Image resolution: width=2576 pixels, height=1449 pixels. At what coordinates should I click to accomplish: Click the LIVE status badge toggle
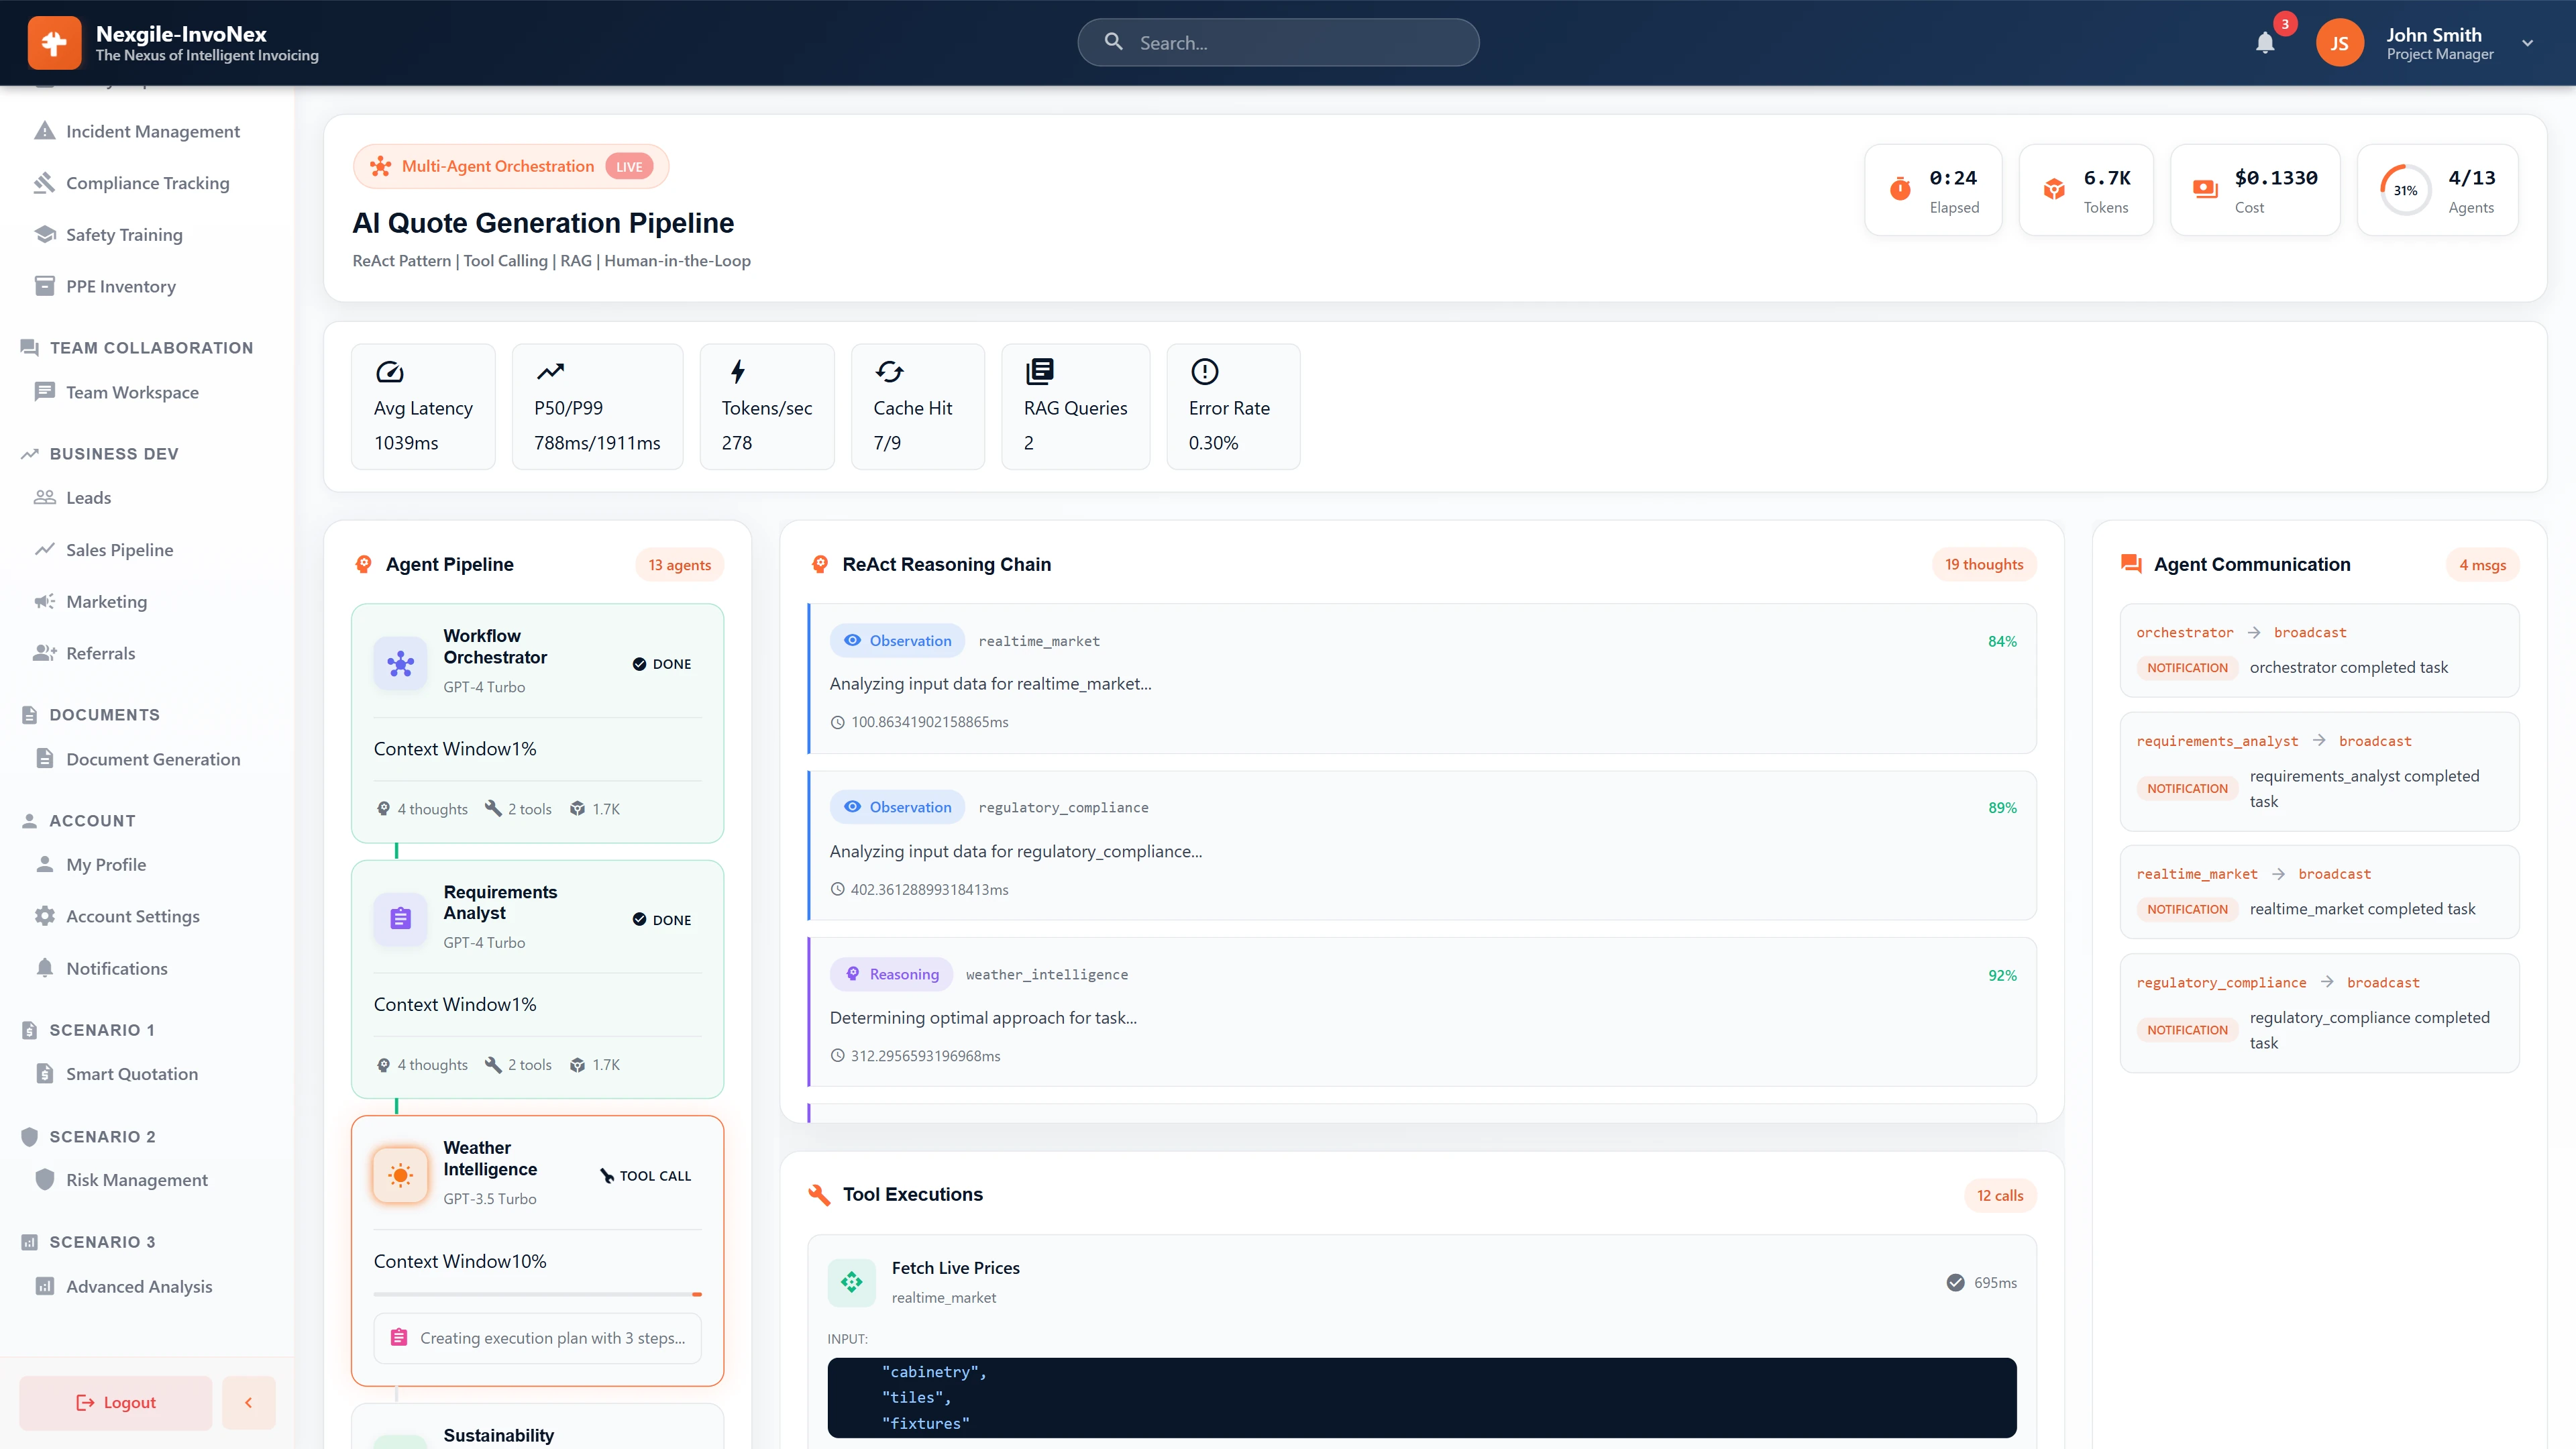point(629,166)
